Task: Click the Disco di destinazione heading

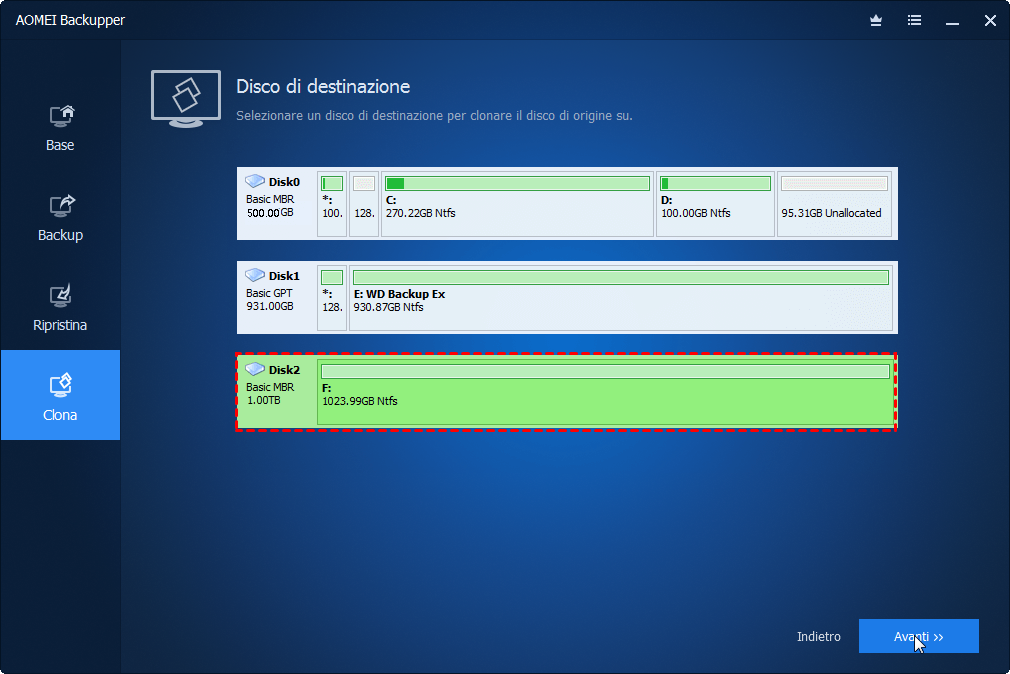Action: (x=323, y=86)
